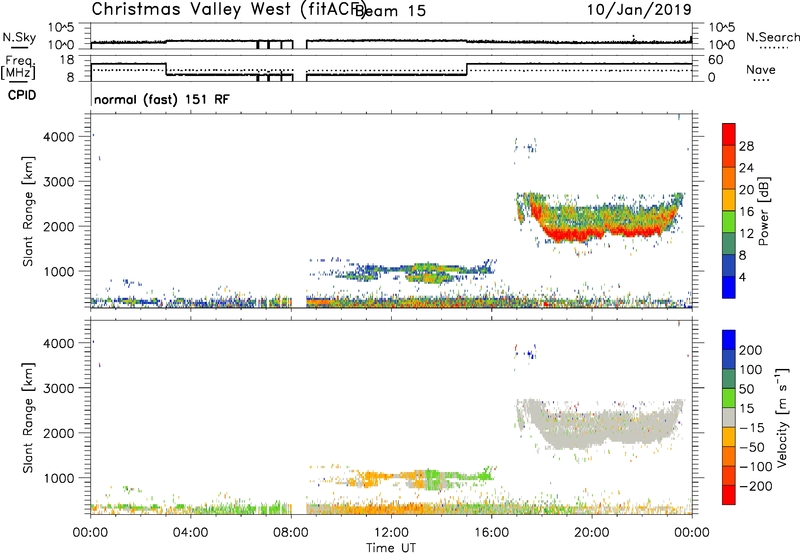Viewport: 800px width, 554px height.
Task: Click the frequency trace in the Freq. panel
Action: (391, 70)
